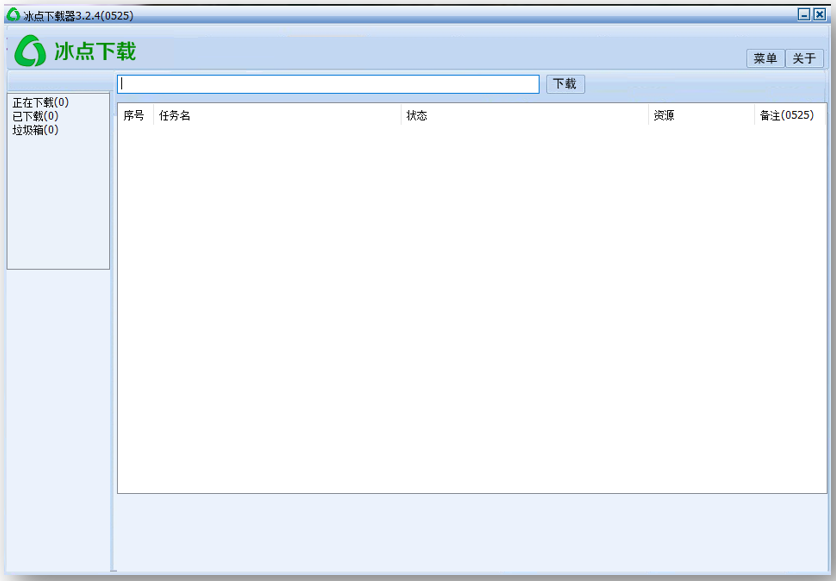Image resolution: width=836 pixels, height=581 pixels.
Task: Minimize the 冰点下载器 window
Action: point(804,15)
